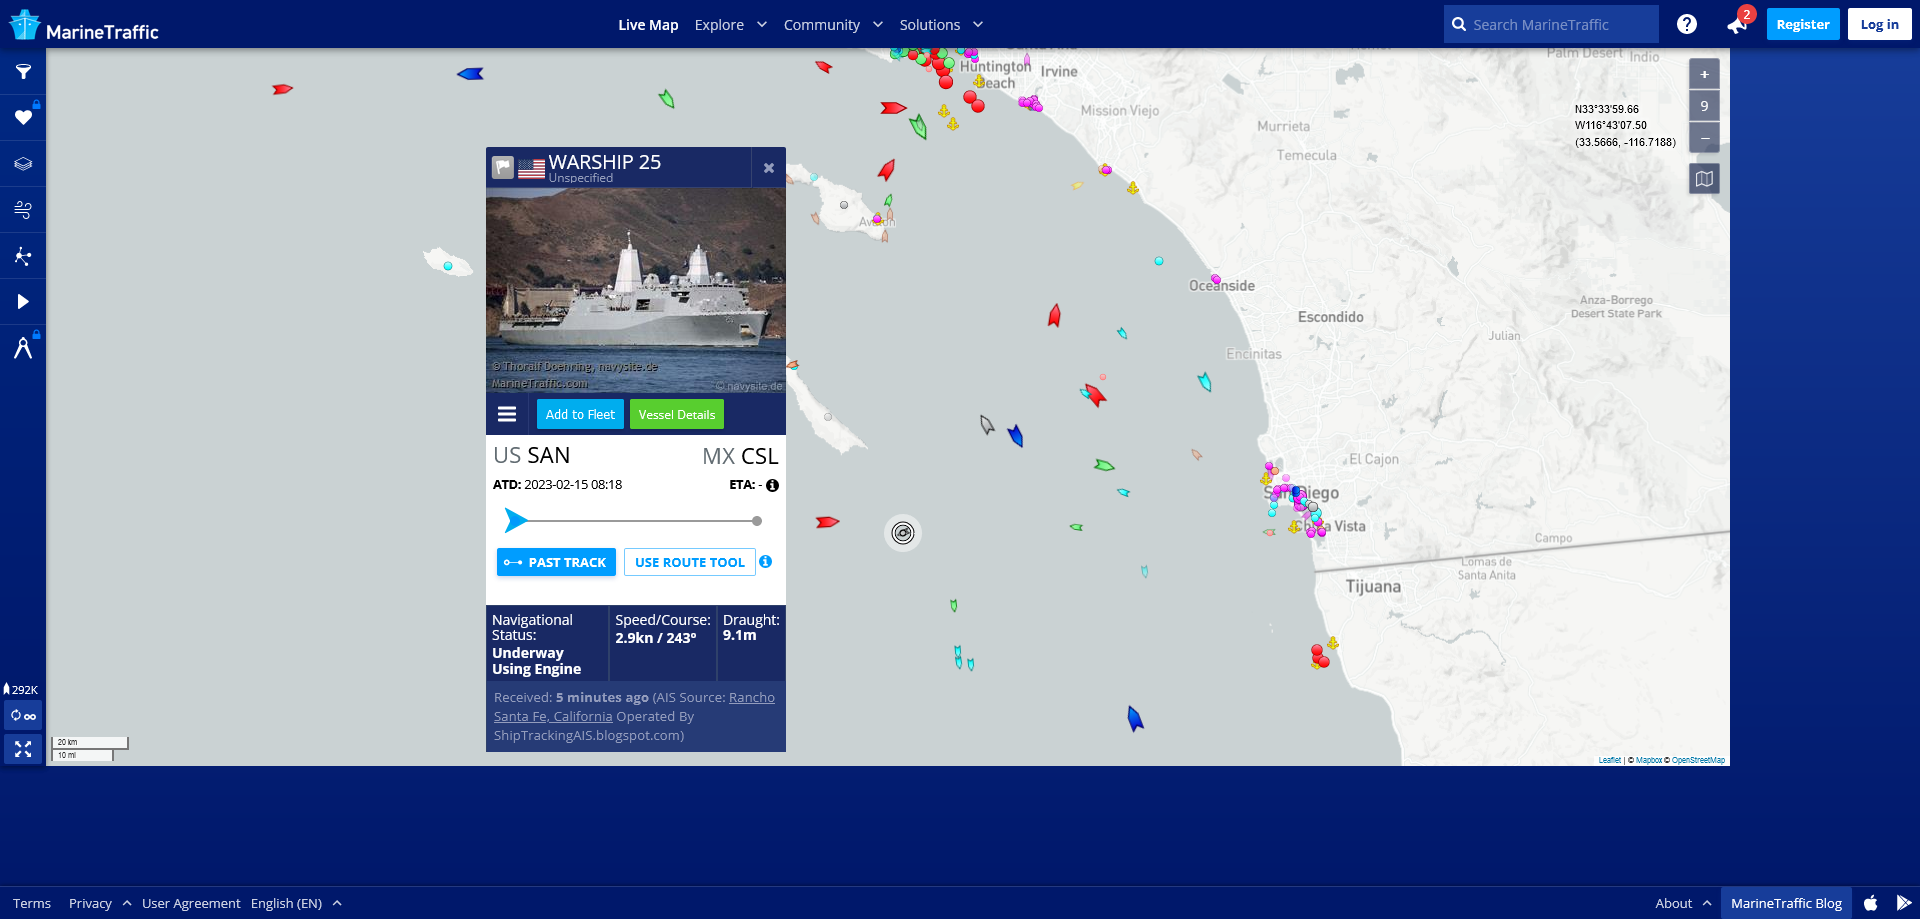
Task: Expand the Solutions dropdown menu
Action: click(941, 25)
